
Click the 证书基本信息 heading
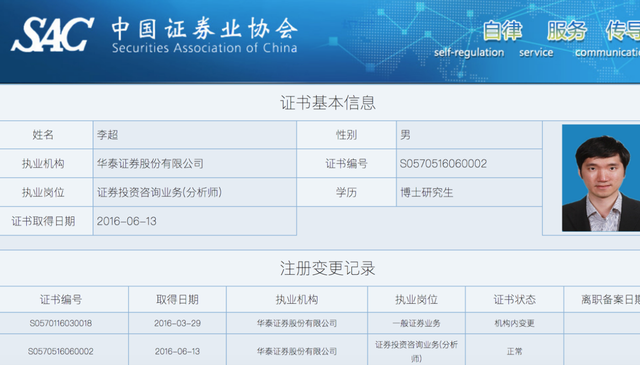[x=327, y=103]
